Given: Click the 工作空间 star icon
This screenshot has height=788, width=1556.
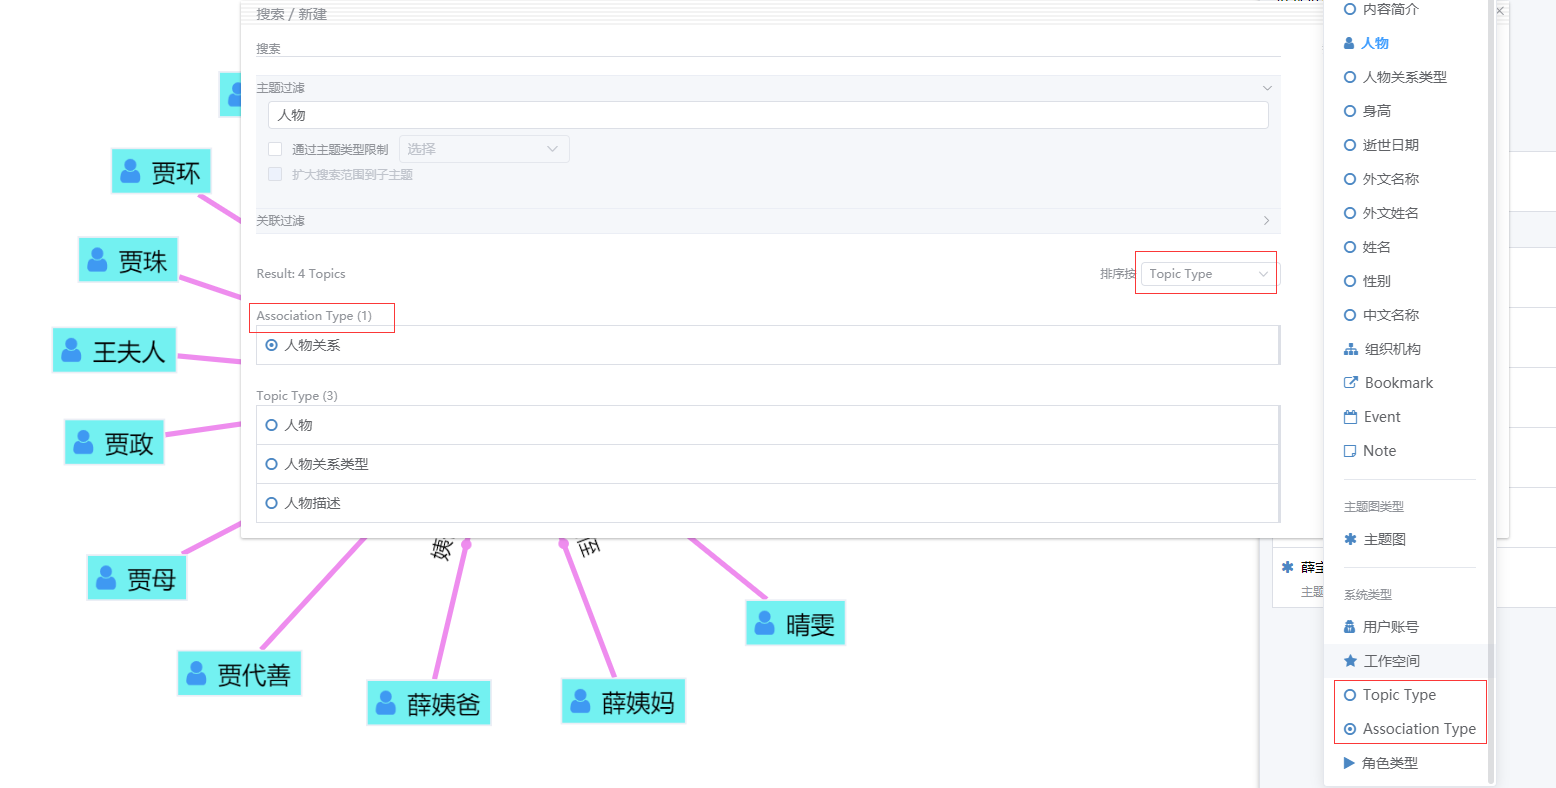Looking at the screenshot, I should [1350, 661].
